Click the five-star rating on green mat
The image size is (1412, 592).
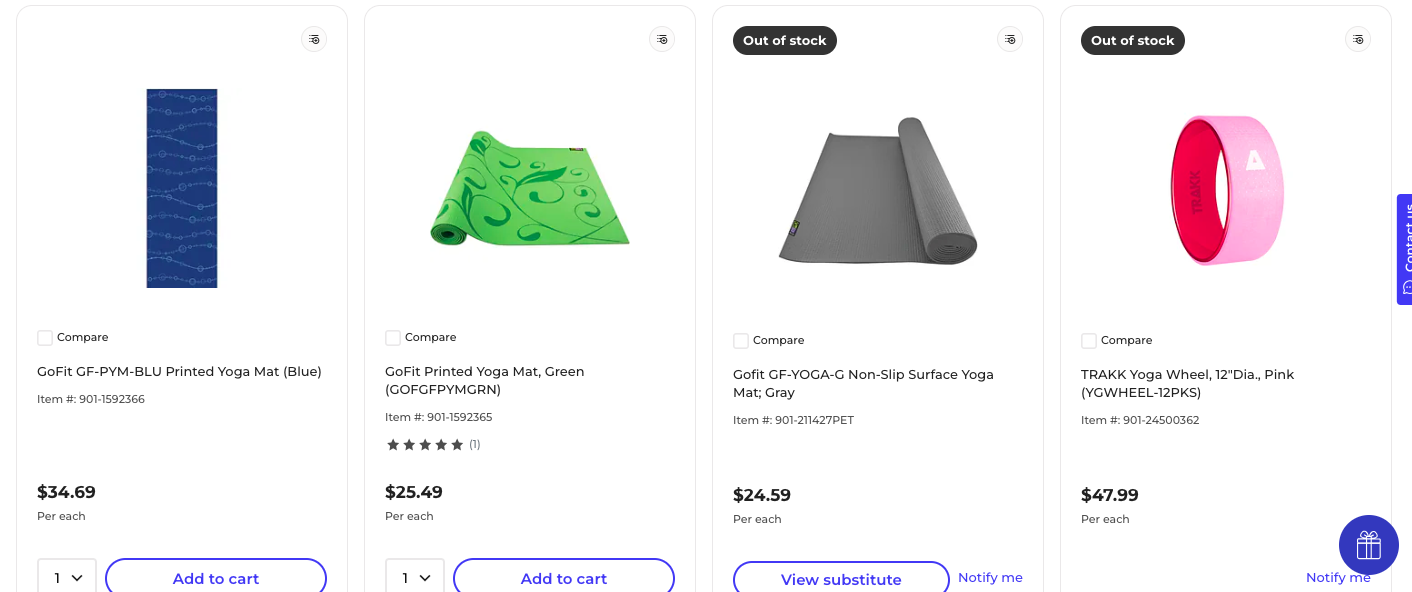(425, 444)
